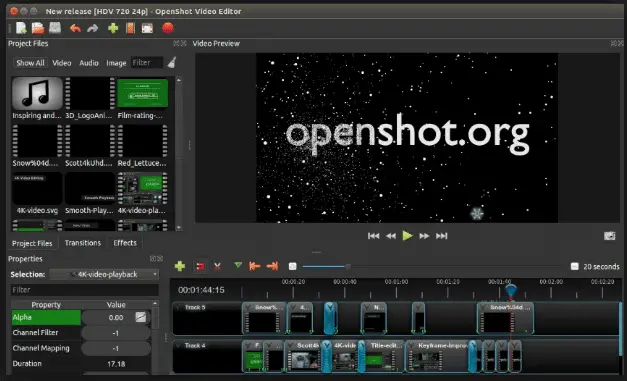Create a new project via toolbar icon

click(21, 28)
